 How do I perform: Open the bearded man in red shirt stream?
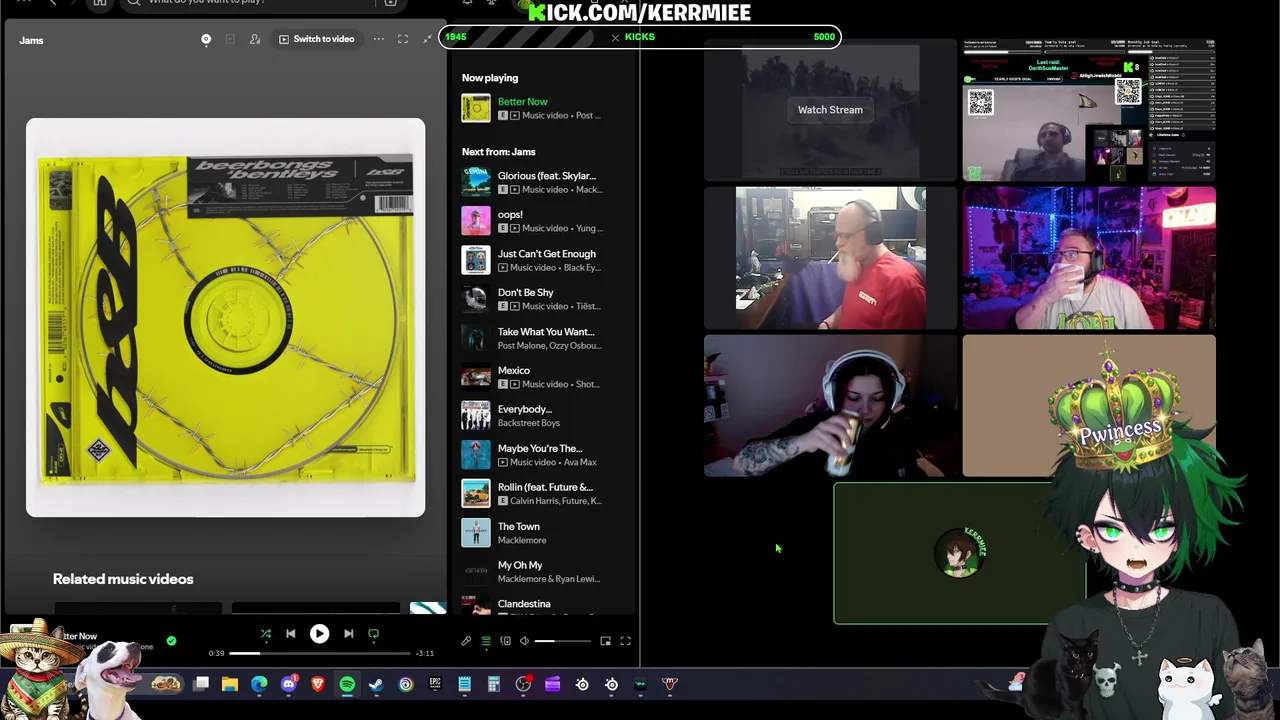click(x=830, y=258)
